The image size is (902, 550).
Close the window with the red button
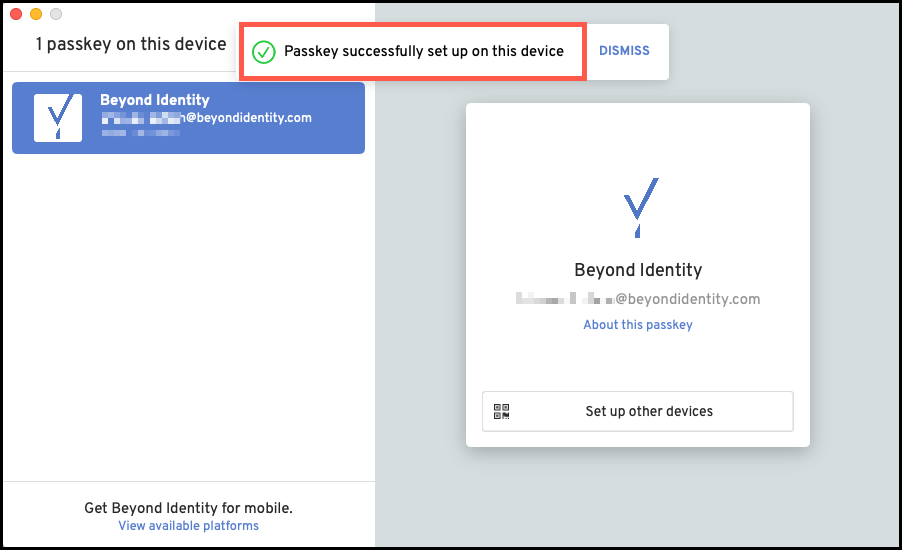pos(16,14)
